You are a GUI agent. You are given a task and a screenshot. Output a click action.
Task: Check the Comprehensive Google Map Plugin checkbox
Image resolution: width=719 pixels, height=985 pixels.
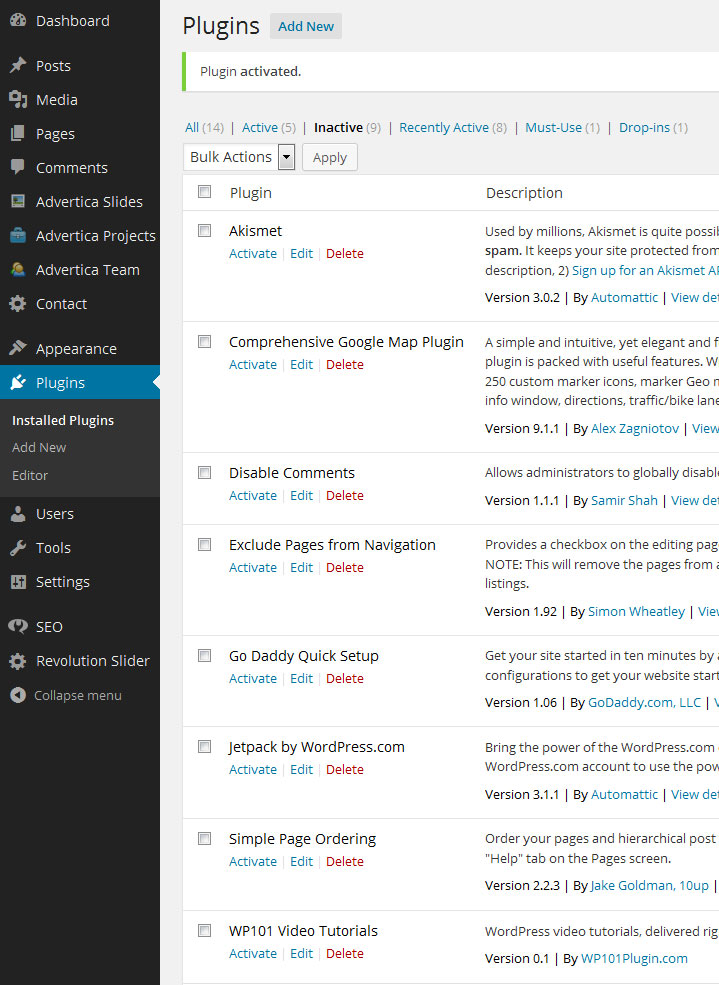tap(205, 342)
